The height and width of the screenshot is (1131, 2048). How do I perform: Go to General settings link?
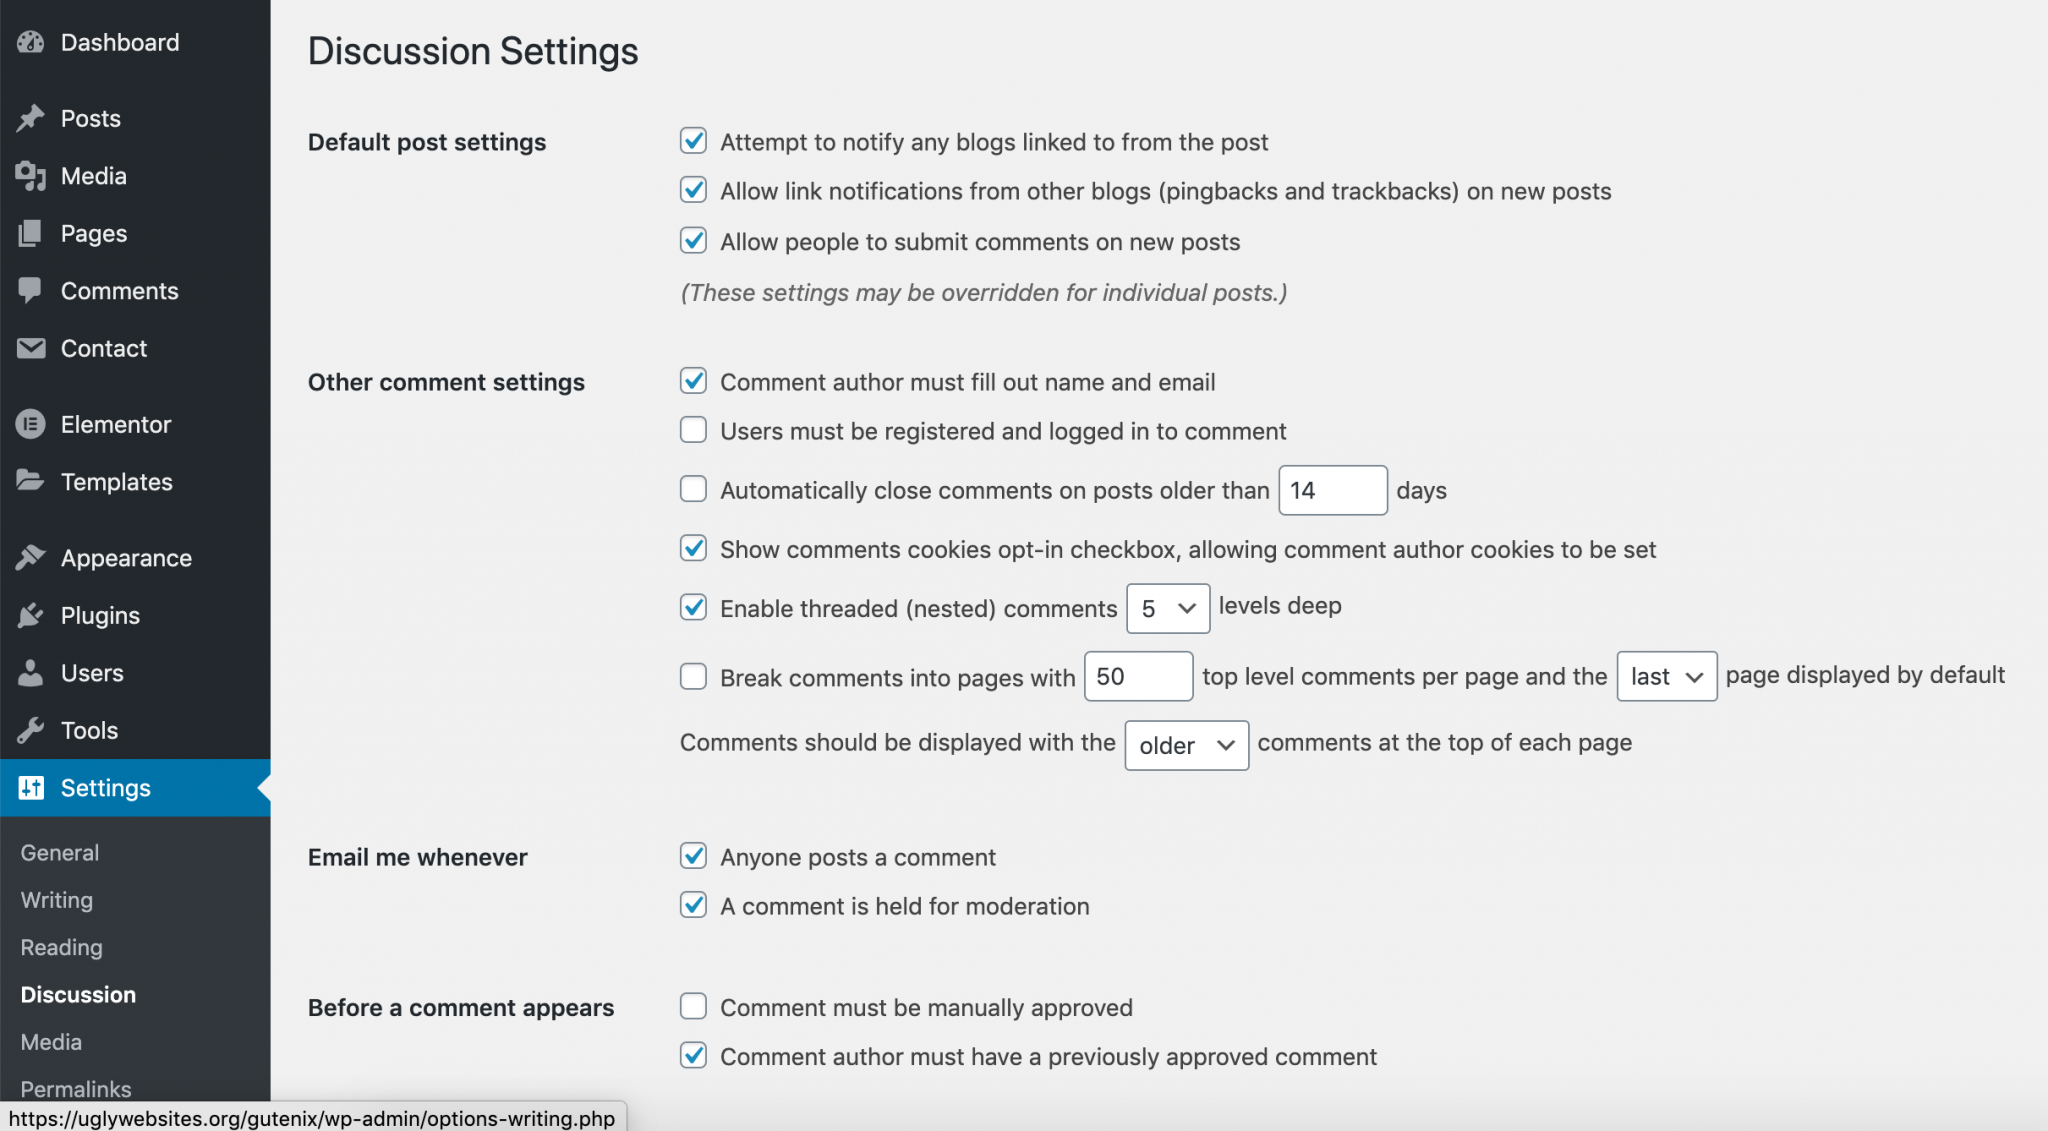[60, 853]
